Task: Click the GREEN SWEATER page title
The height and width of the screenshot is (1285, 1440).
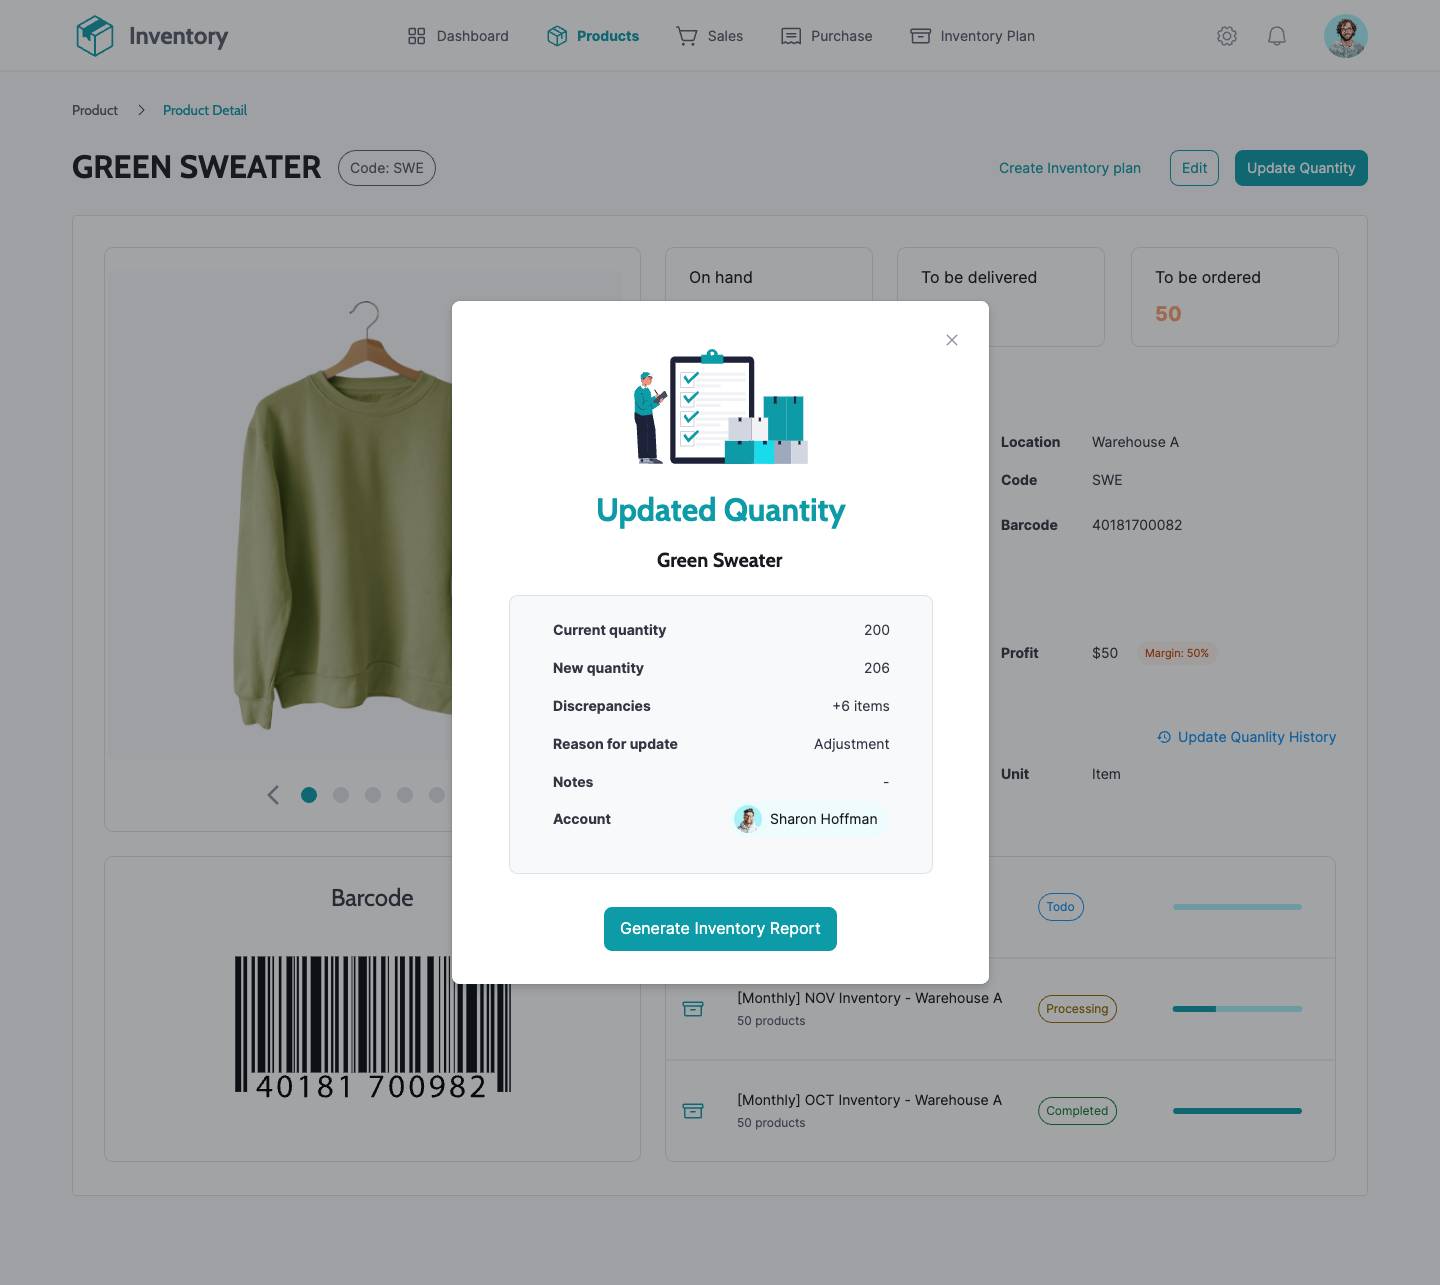Action: (197, 168)
